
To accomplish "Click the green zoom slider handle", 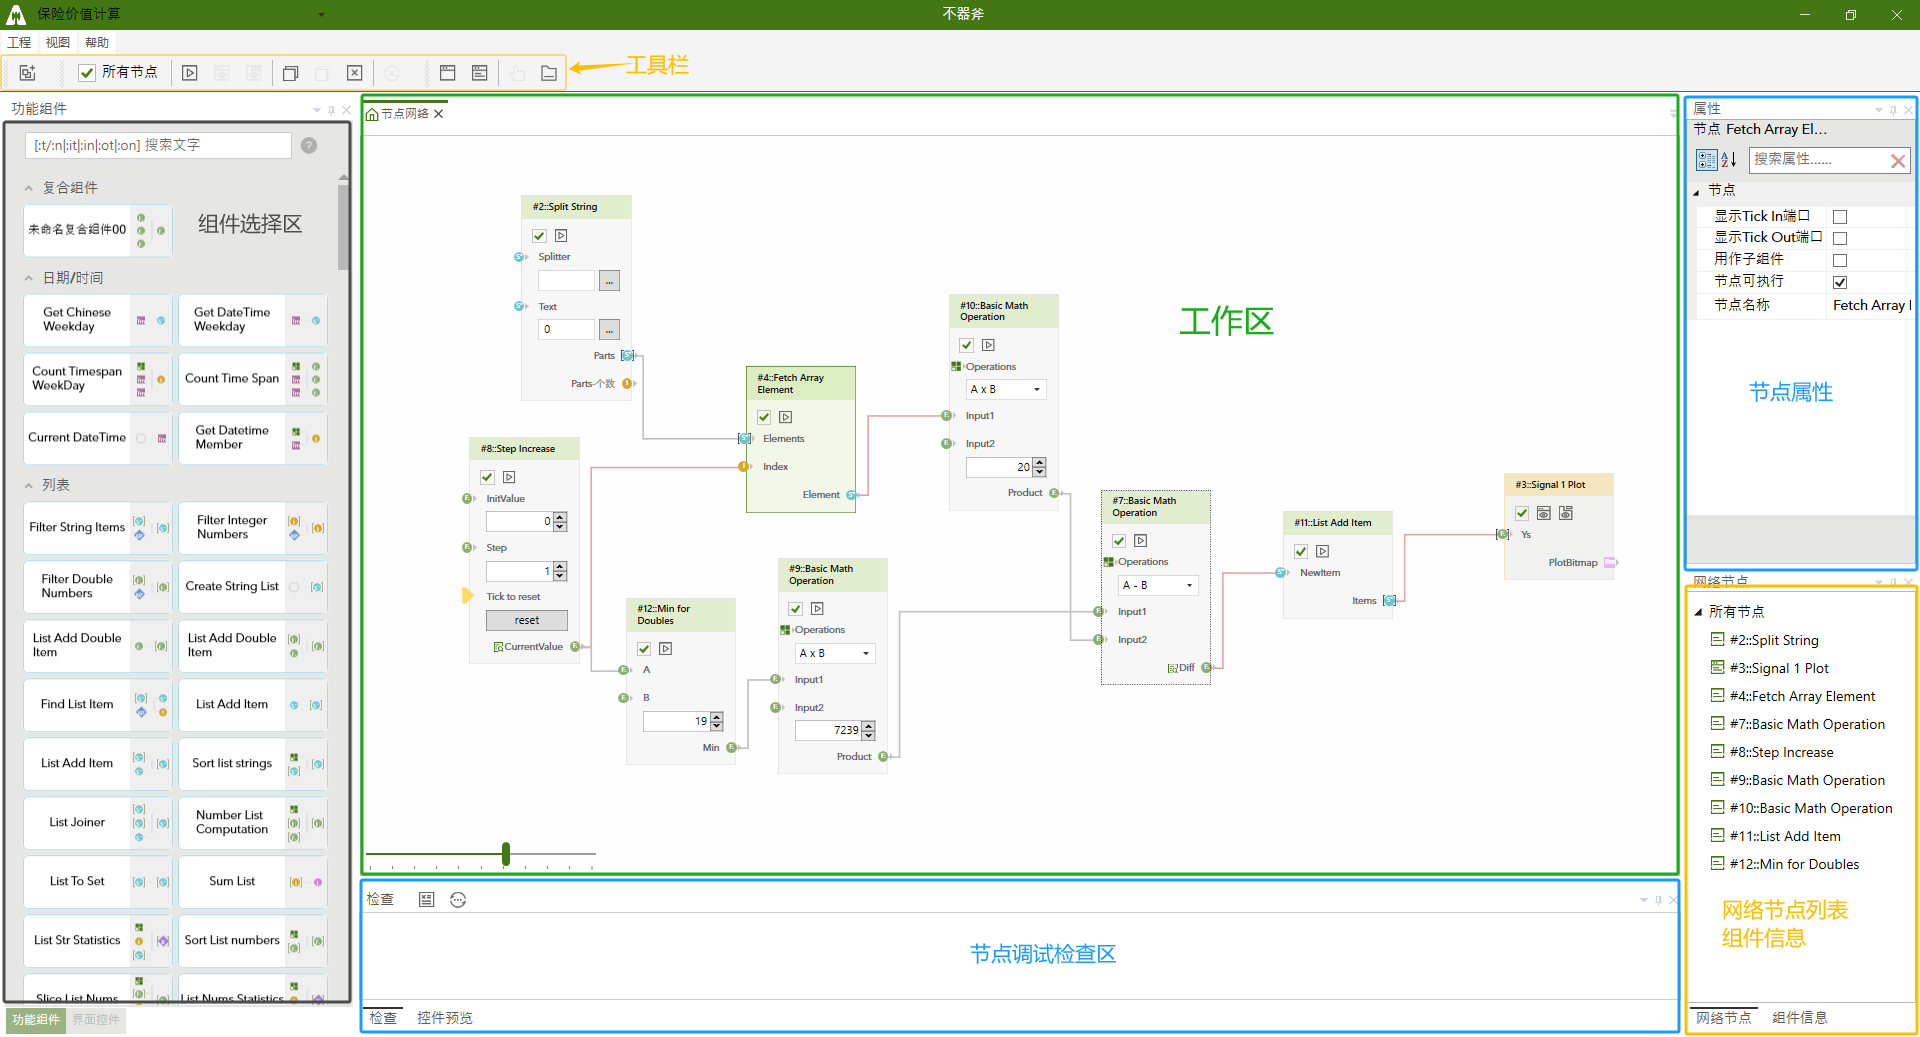I will pyautogui.click(x=506, y=853).
